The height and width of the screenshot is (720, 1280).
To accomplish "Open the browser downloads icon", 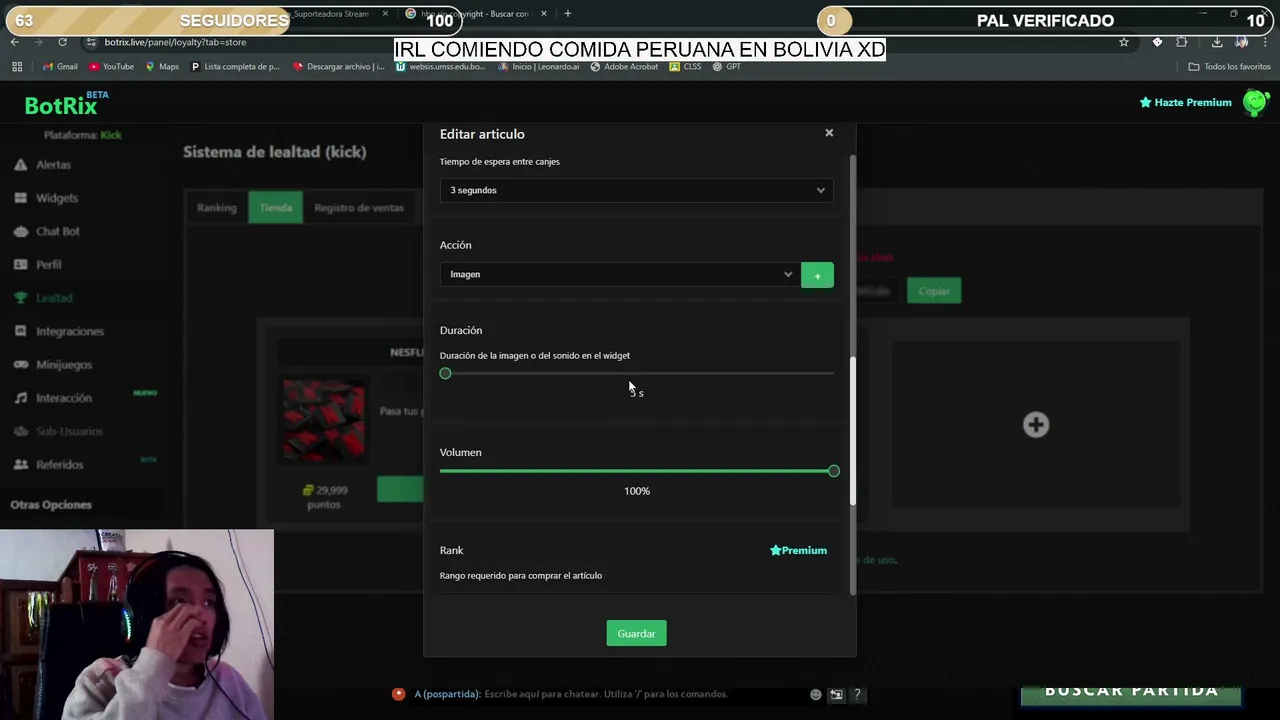I will coord(1217,42).
